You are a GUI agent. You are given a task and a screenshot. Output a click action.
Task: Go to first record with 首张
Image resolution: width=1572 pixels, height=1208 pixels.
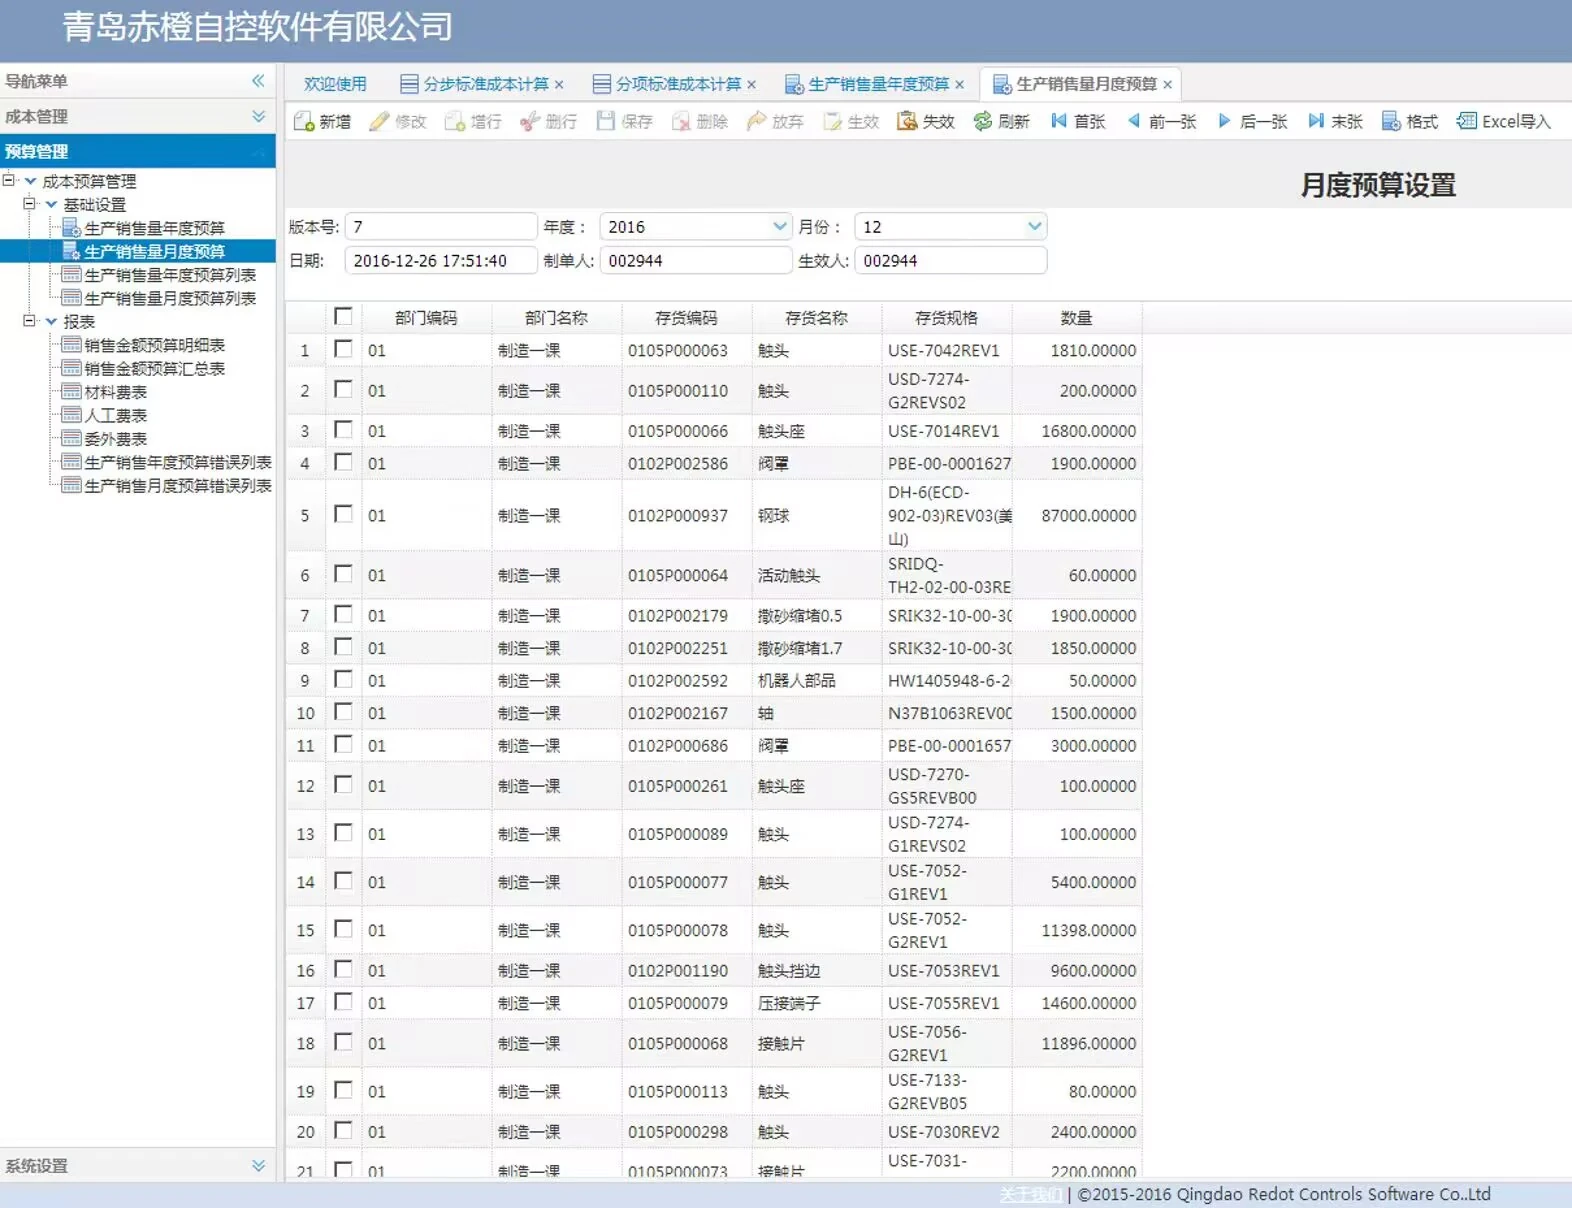pyautogui.click(x=1059, y=121)
